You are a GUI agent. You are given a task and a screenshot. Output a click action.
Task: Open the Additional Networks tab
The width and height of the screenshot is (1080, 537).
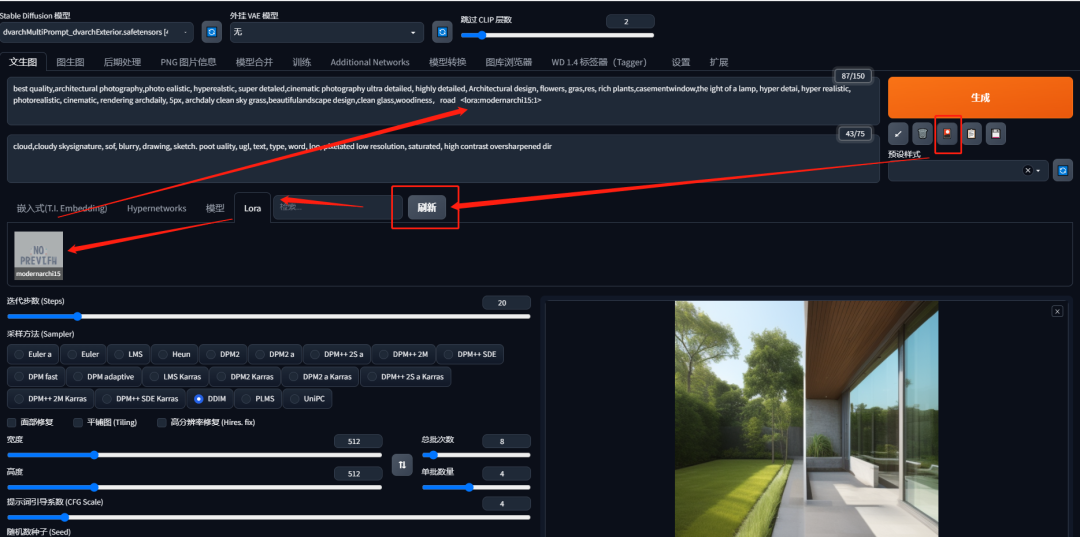click(x=370, y=62)
